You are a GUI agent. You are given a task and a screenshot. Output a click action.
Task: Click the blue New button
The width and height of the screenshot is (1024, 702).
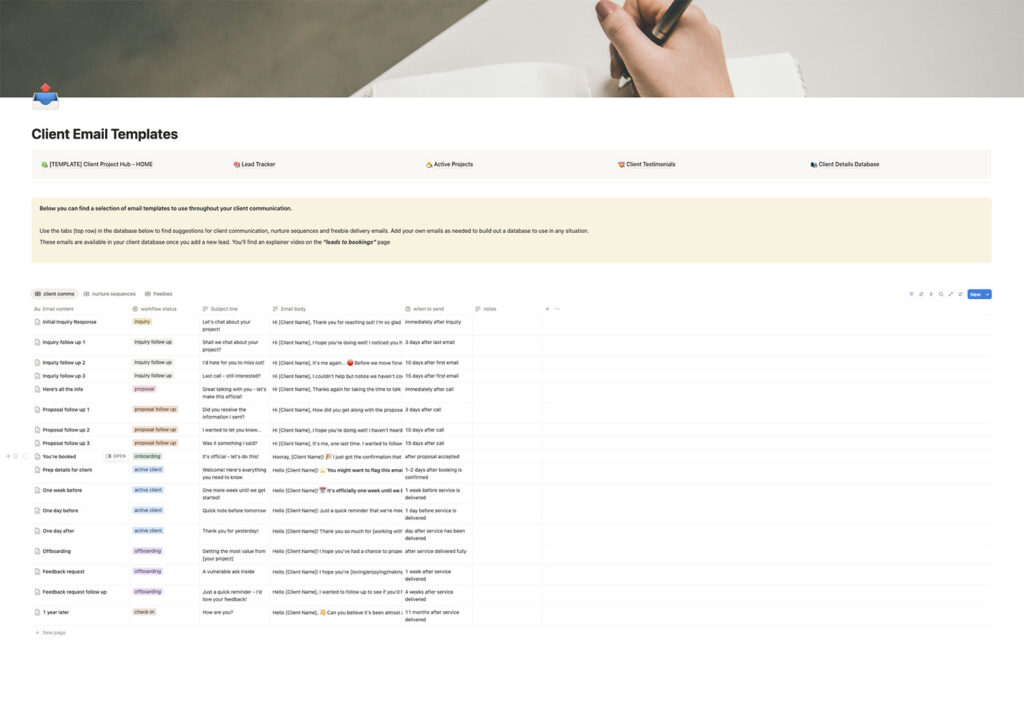point(977,294)
